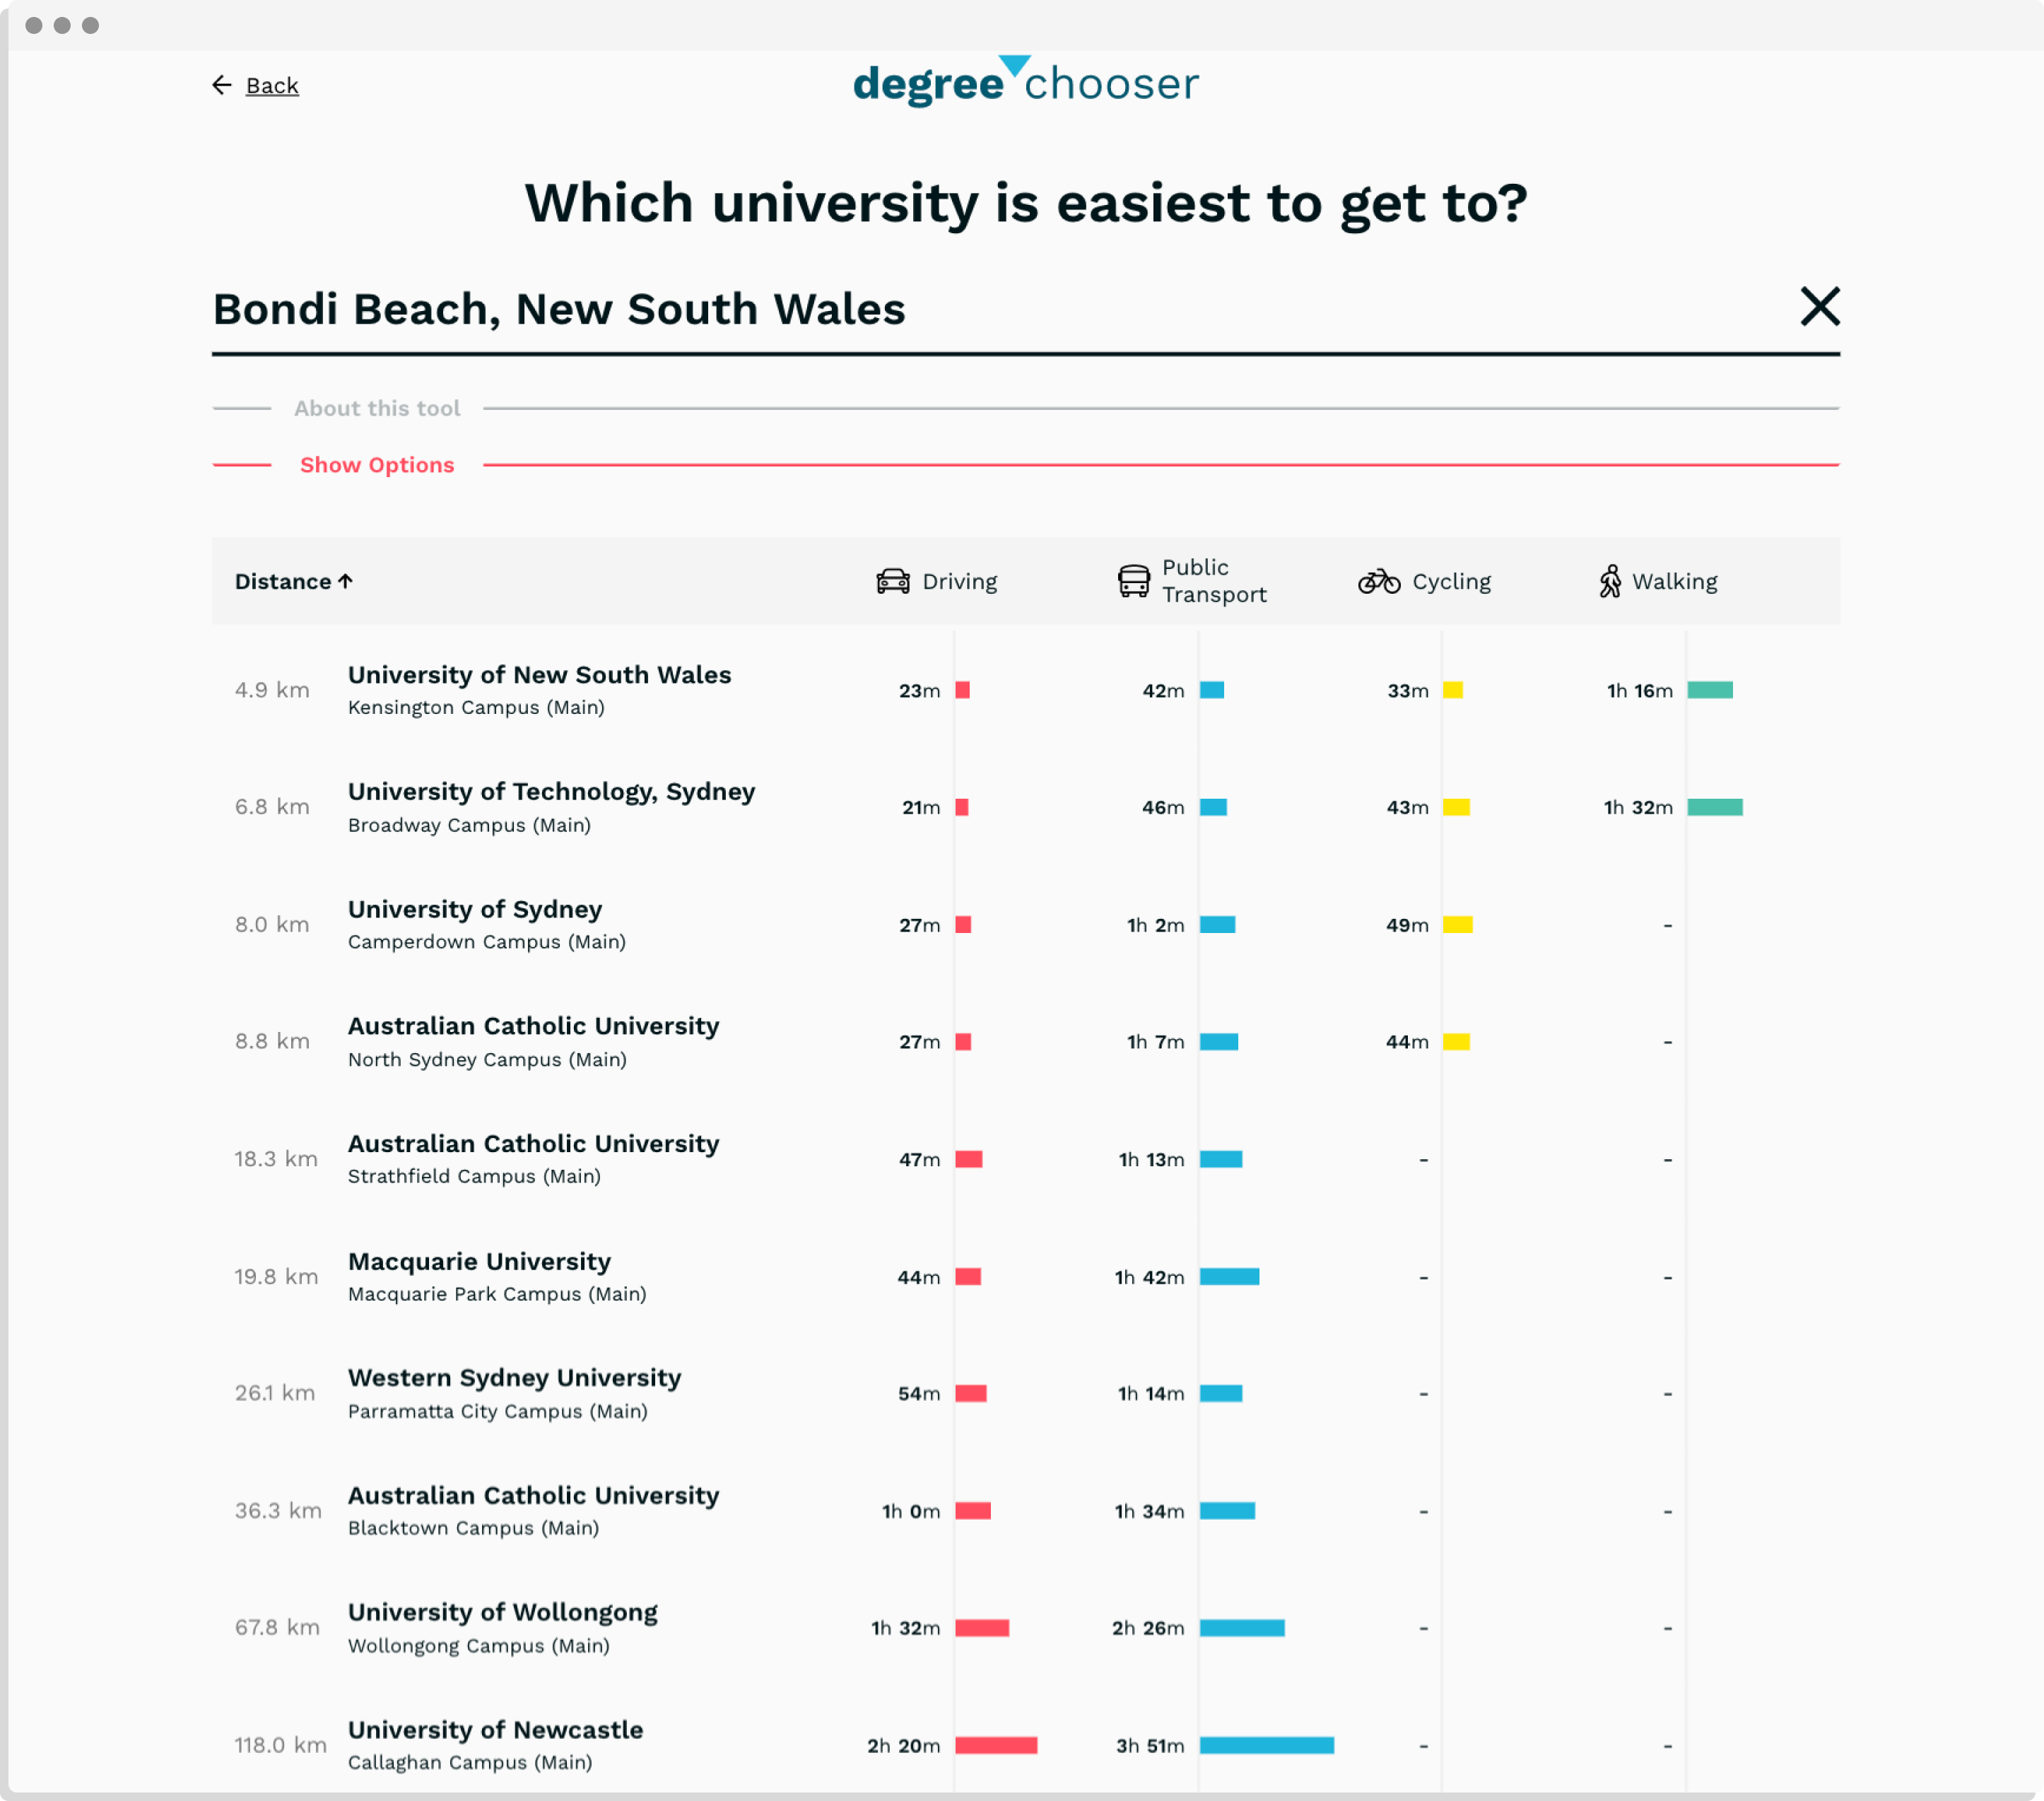Click the degree chooser logo
Image resolution: width=2044 pixels, height=1801 pixels.
click(x=1025, y=83)
